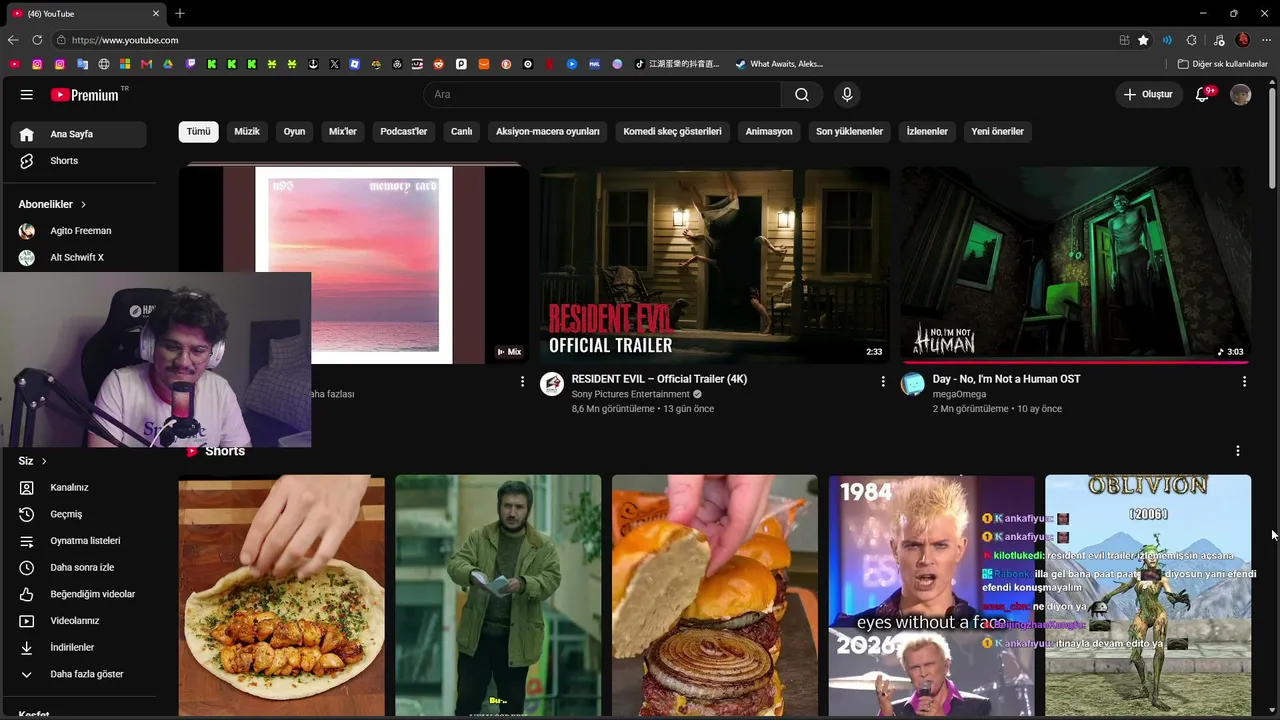The image size is (1280, 720).
Task: Select the Tümü filter chip
Action: tap(199, 131)
